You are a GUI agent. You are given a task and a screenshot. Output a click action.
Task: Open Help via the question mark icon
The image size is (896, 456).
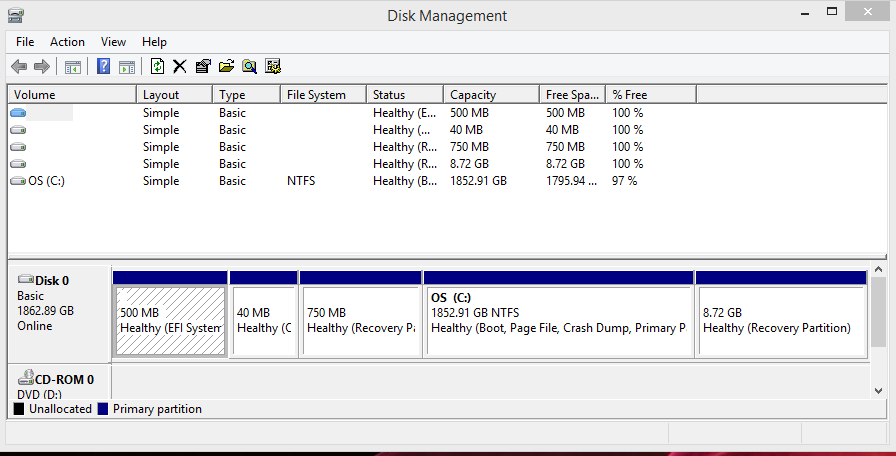pyautogui.click(x=103, y=66)
